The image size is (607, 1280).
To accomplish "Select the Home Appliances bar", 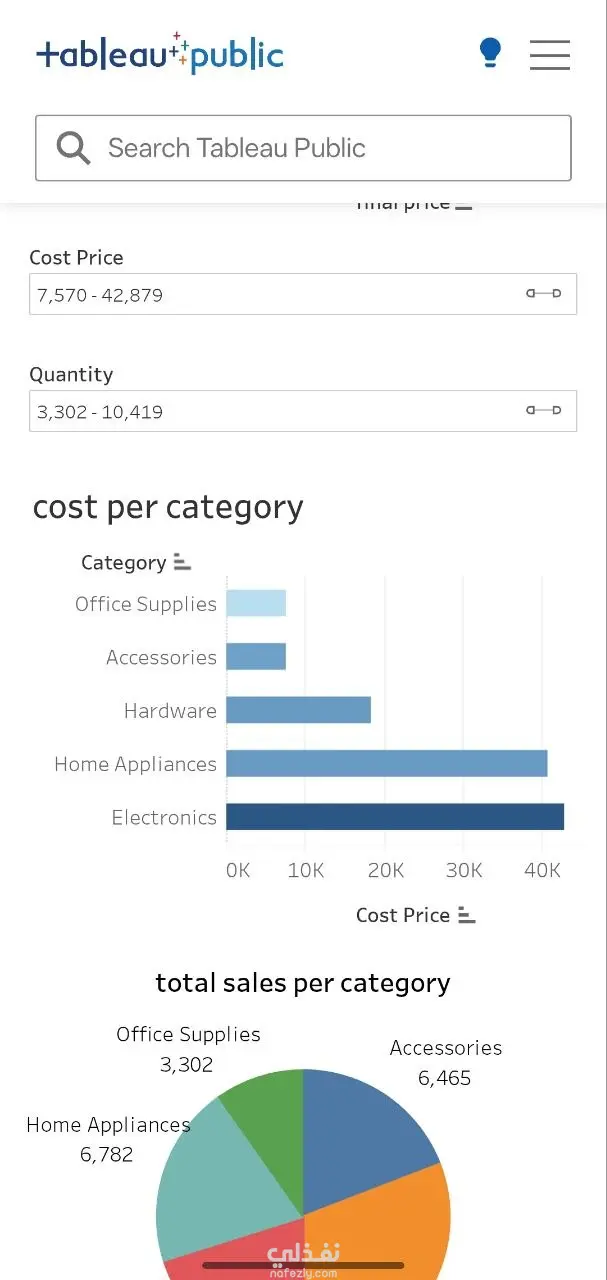I will click(387, 763).
